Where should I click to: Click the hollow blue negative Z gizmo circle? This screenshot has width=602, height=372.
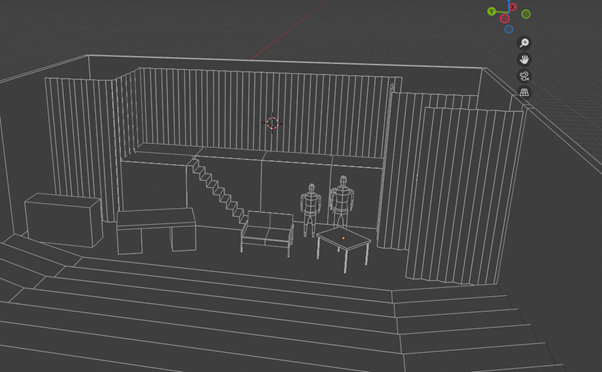(509, 29)
